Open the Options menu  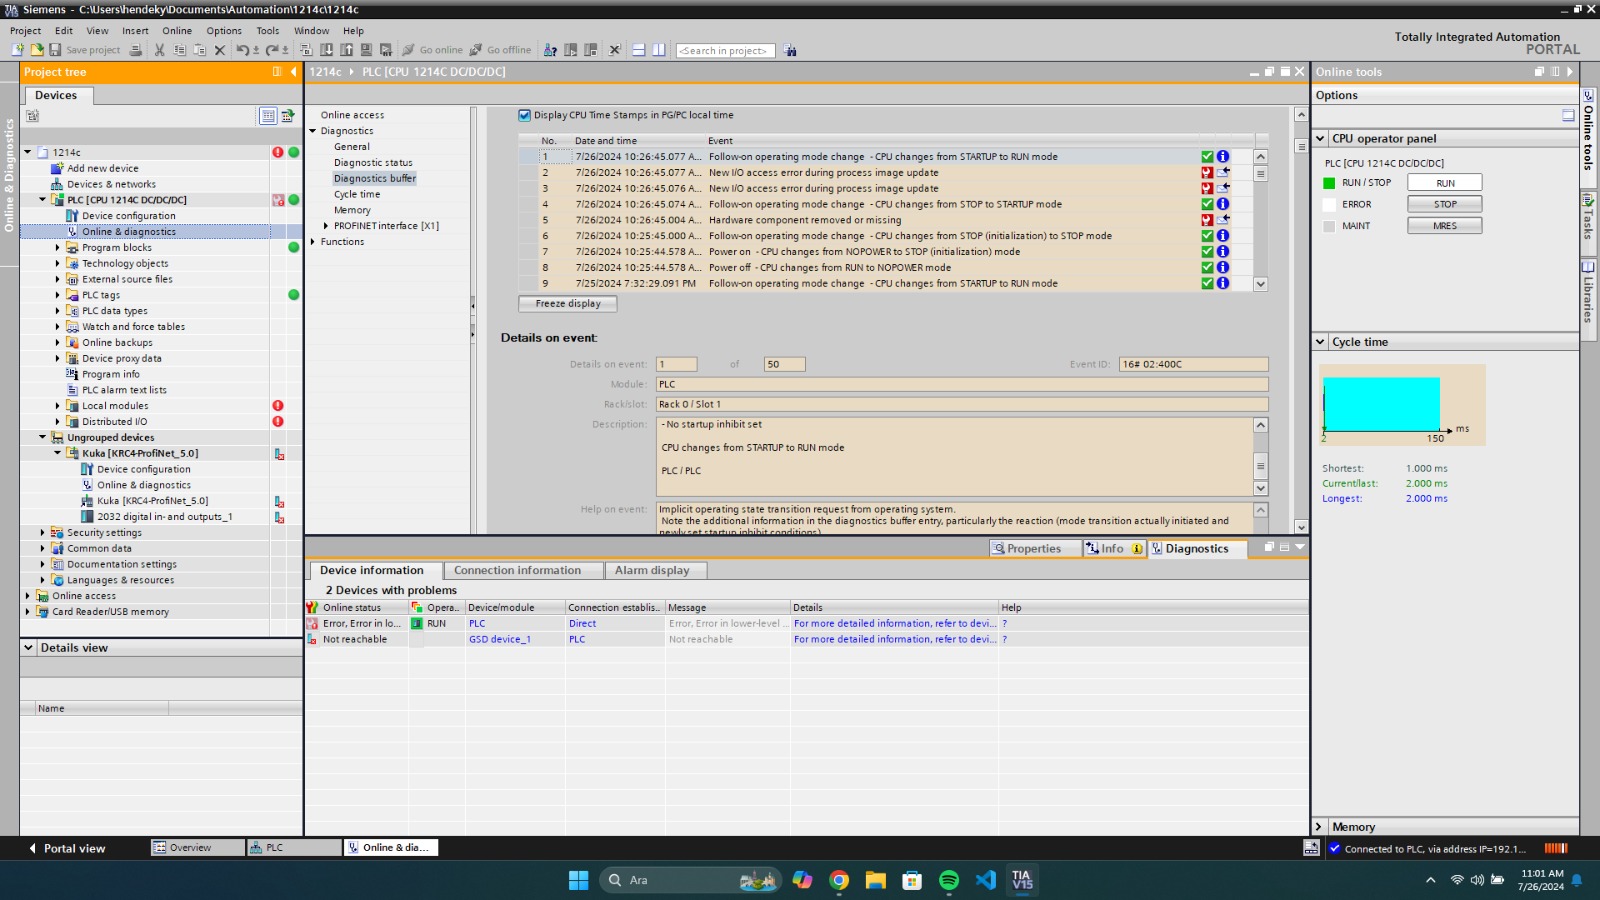(x=224, y=31)
